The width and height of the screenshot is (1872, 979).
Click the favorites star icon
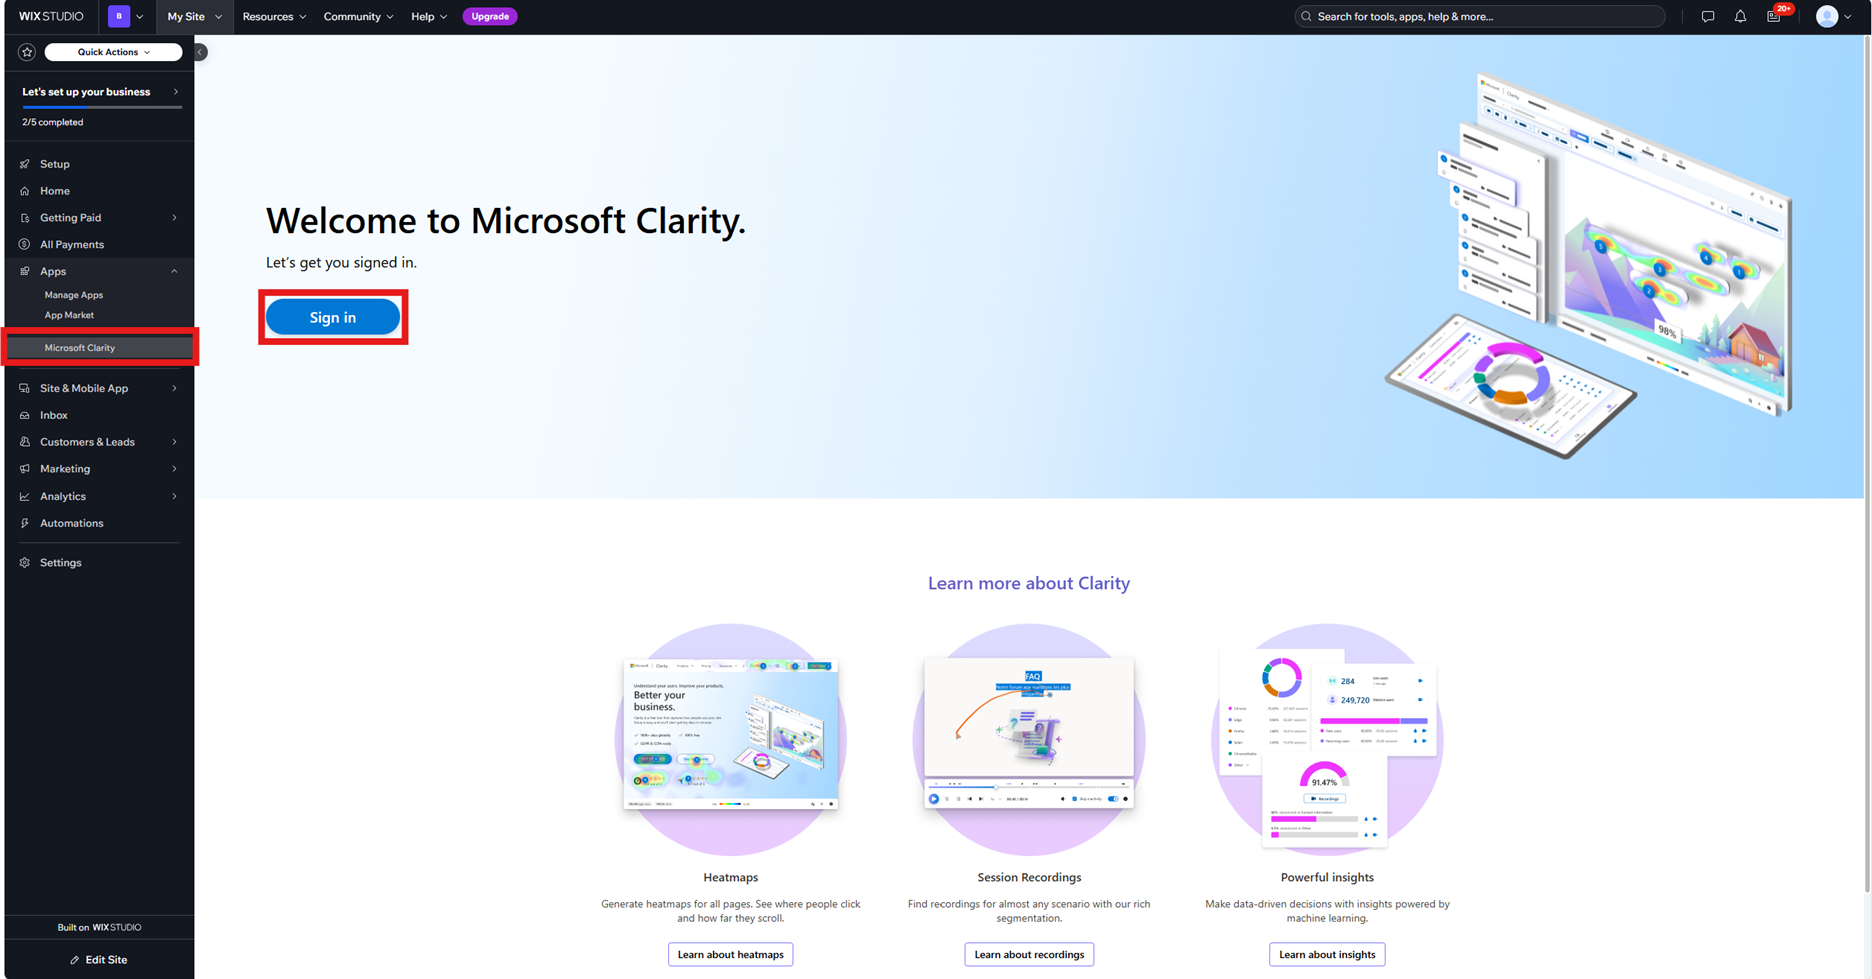(x=27, y=52)
